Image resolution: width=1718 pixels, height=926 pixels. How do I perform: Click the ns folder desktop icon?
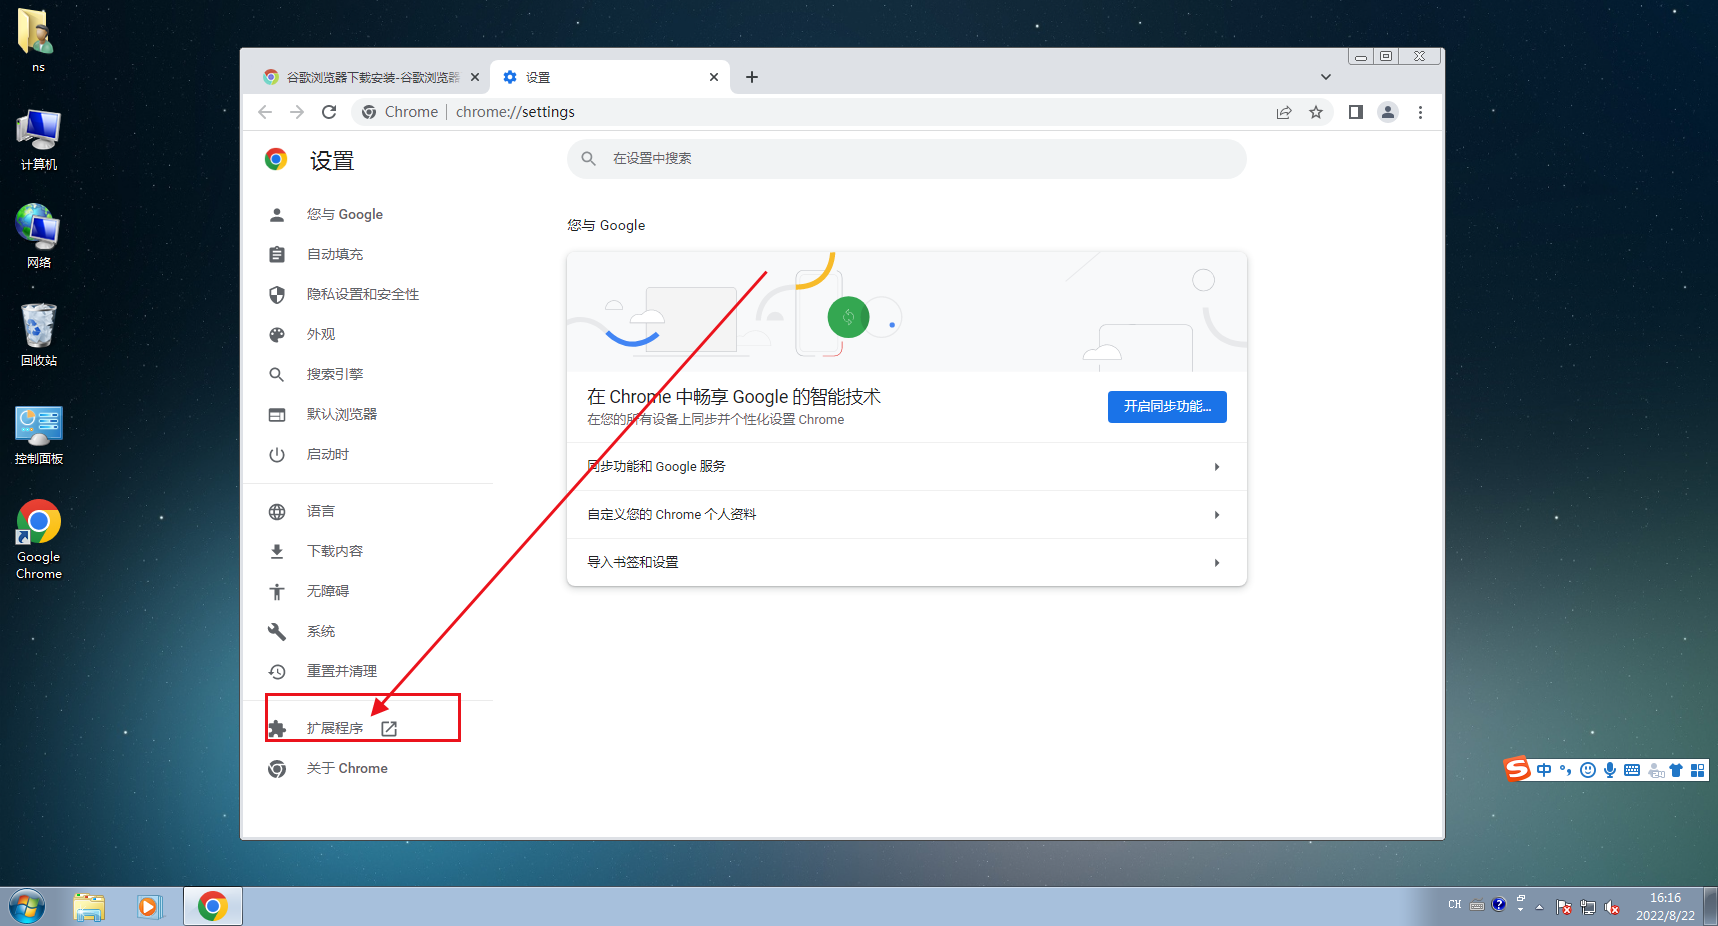coord(38,40)
